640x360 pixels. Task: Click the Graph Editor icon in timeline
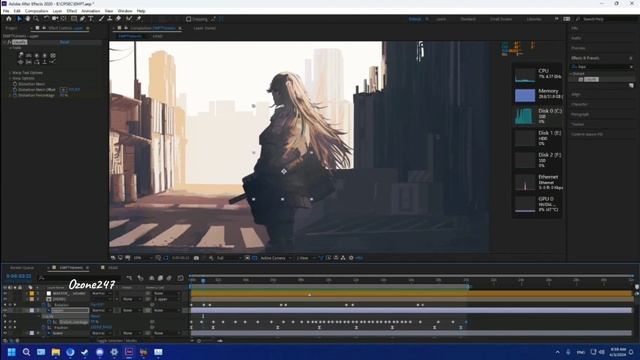(x=180, y=278)
